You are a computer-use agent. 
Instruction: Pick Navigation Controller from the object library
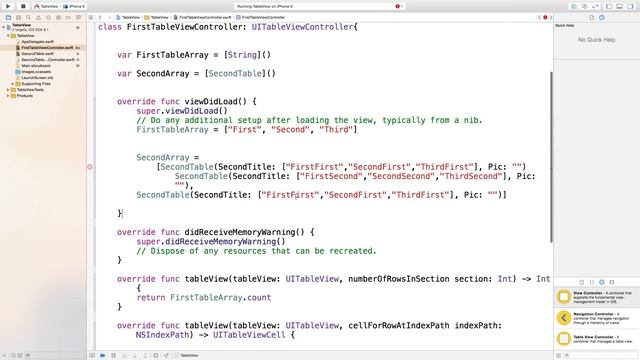click(x=597, y=318)
